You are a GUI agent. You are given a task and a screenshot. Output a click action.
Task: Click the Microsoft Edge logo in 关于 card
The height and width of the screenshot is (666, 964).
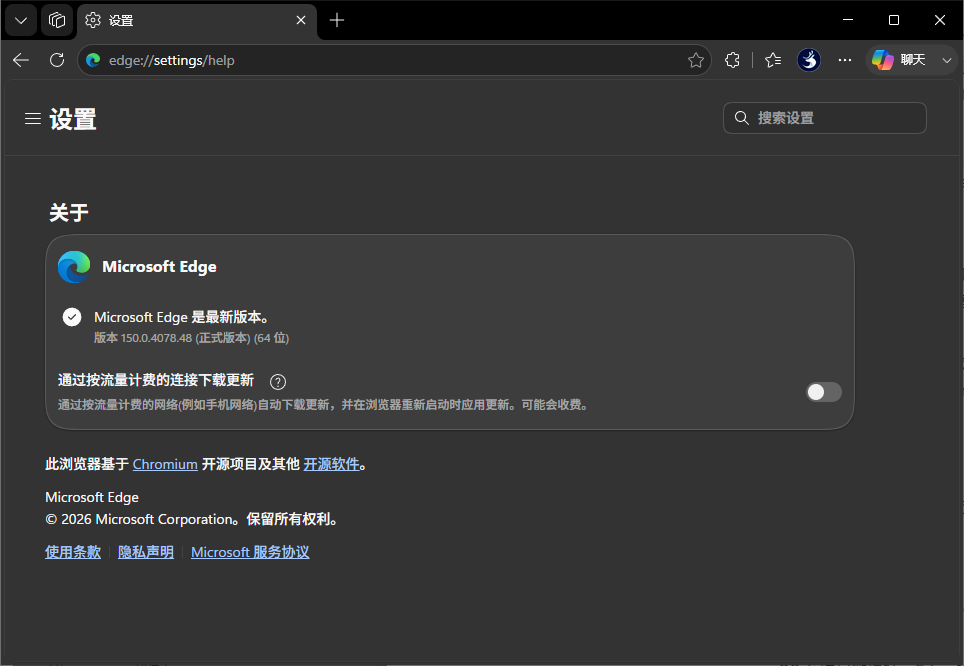pos(74,267)
